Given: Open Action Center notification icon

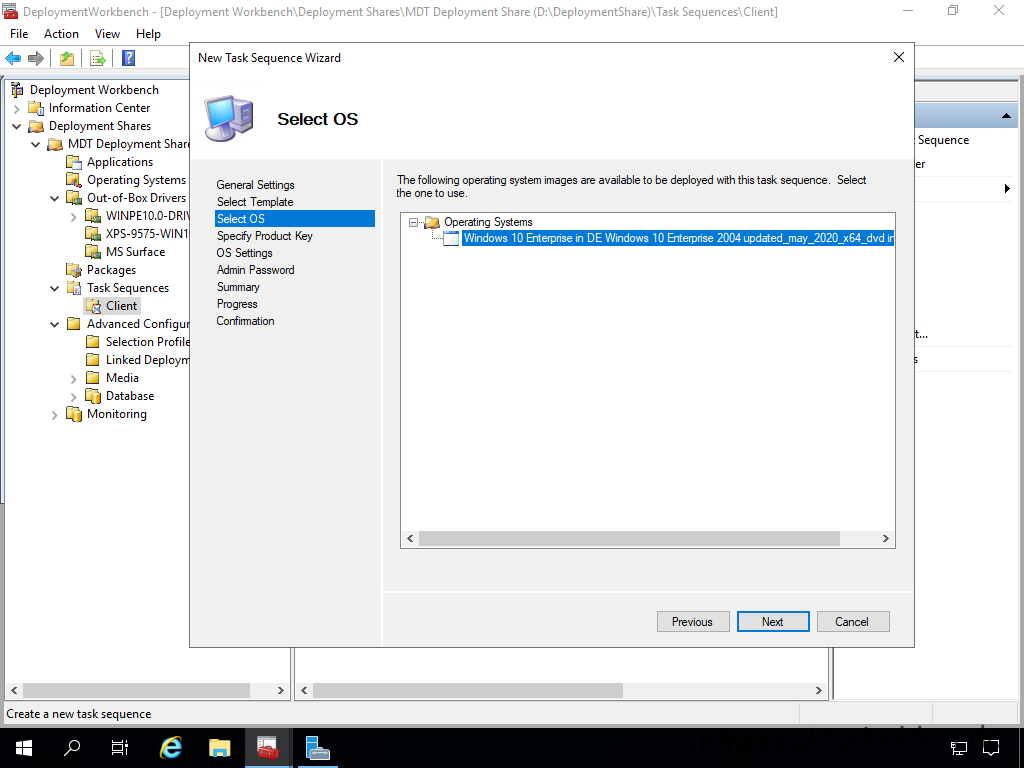Looking at the screenshot, I should (x=991, y=748).
